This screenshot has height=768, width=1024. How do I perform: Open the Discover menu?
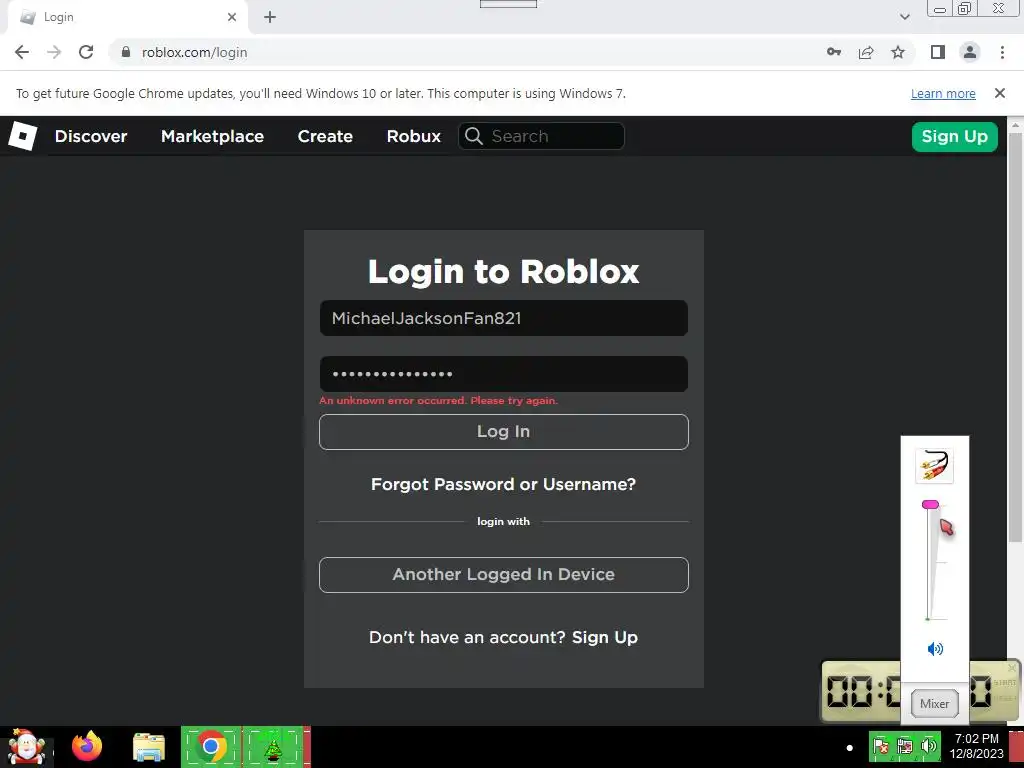(91, 136)
